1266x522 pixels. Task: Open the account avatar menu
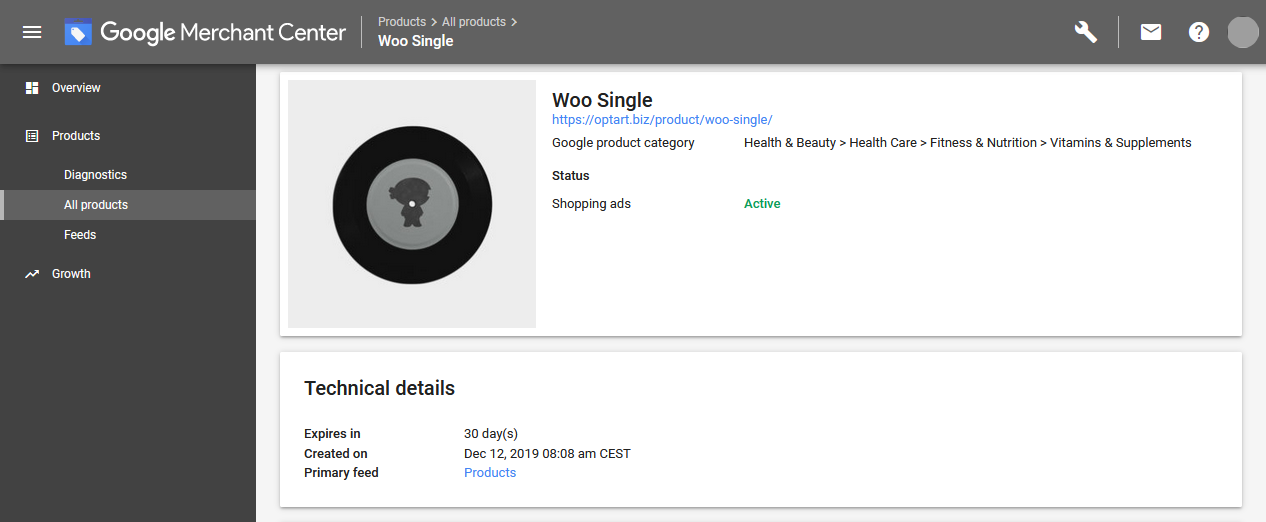coord(1242,32)
